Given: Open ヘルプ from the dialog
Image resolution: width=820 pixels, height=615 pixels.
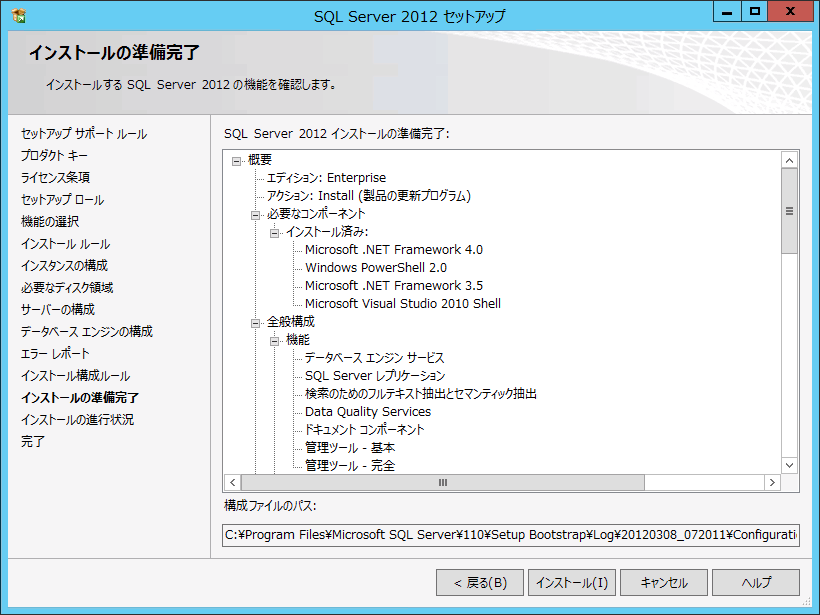Looking at the screenshot, I should coord(756,582).
